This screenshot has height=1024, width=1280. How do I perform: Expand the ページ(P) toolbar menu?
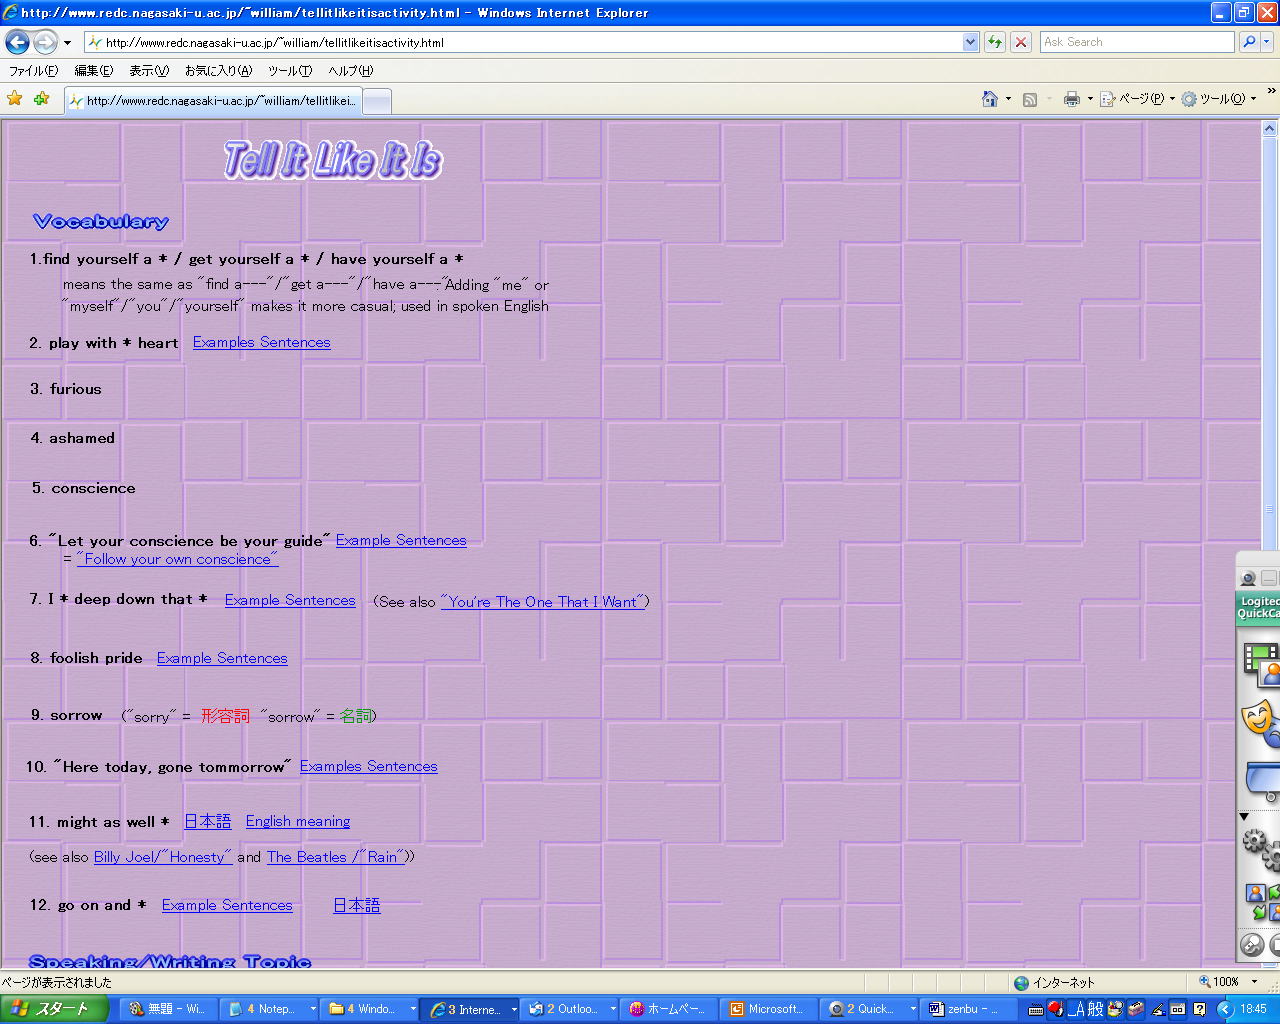(x=1140, y=99)
